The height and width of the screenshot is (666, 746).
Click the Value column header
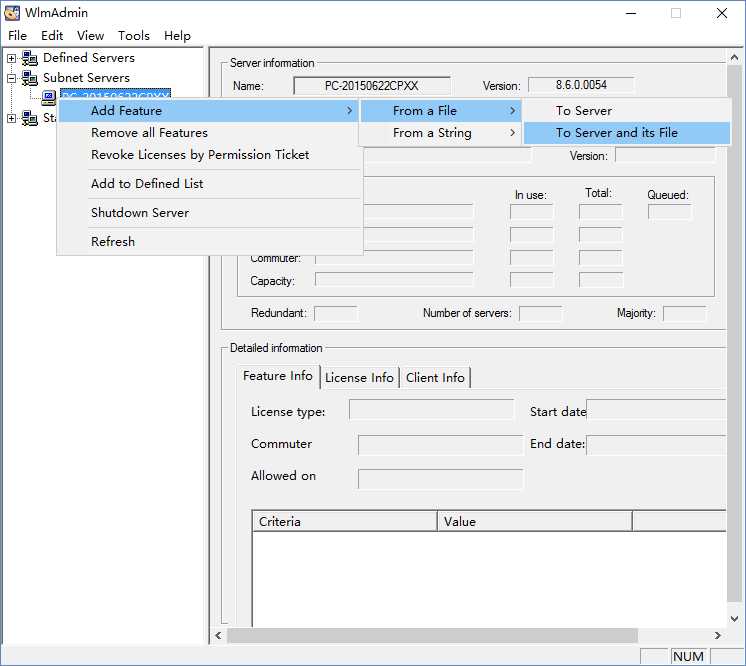535,521
